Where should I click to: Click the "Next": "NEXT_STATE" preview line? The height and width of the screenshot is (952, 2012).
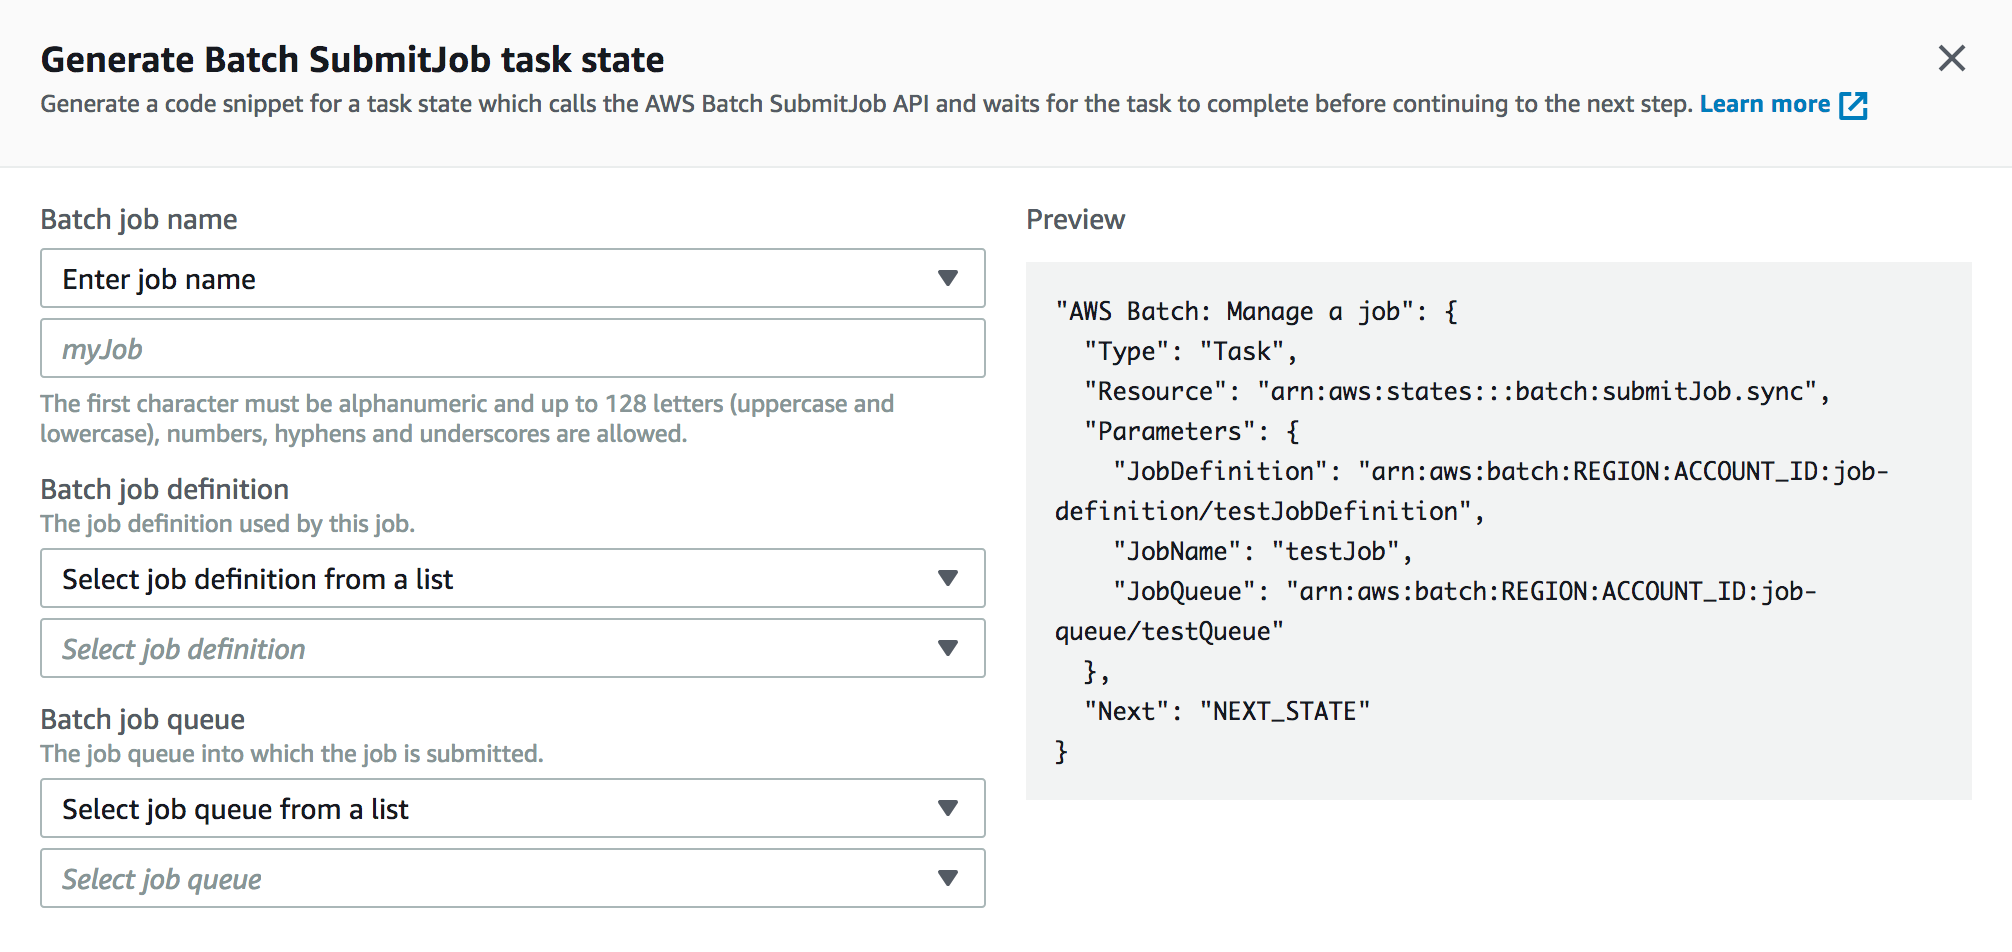click(1227, 711)
